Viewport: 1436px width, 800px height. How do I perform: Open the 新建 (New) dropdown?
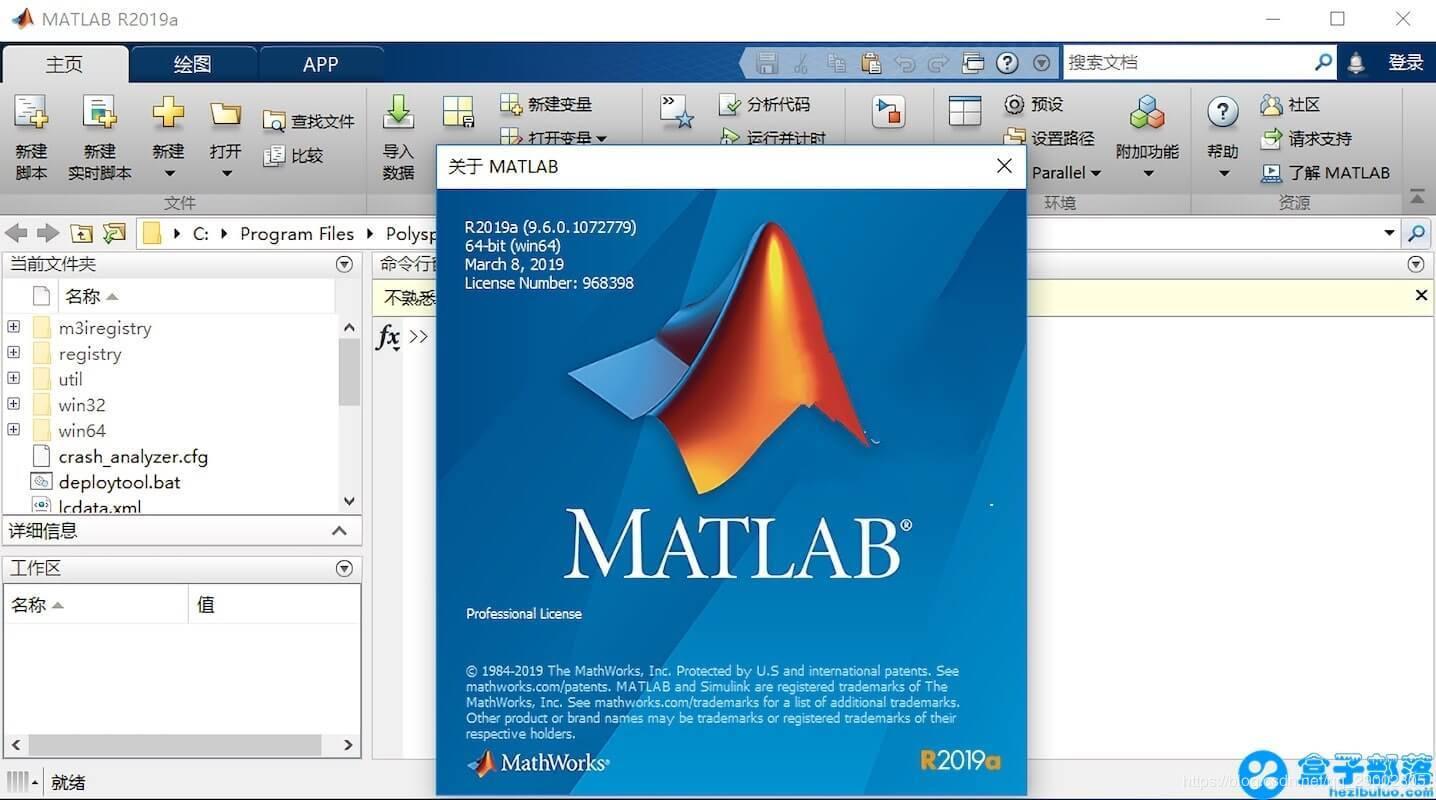(x=167, y=140)
